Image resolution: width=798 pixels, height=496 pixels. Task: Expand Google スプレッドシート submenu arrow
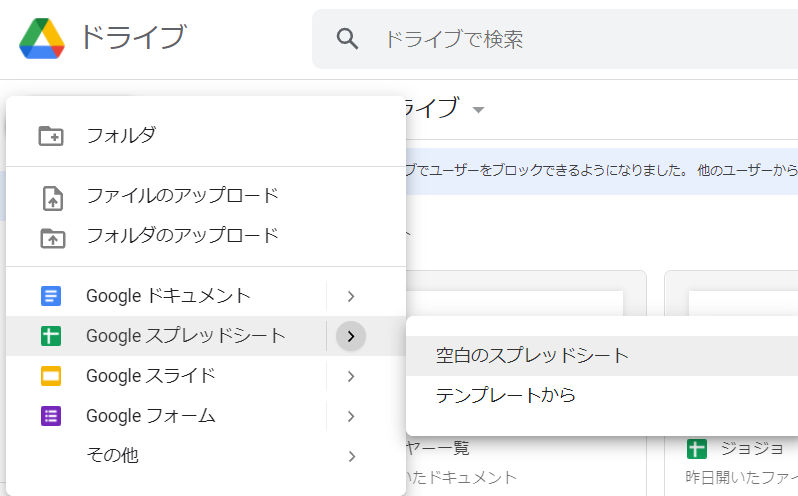click(x=351, y=336)
